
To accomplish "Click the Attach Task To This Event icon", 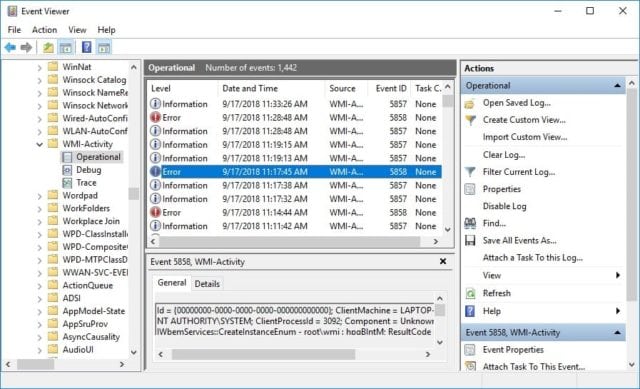I will coord(470,366).
